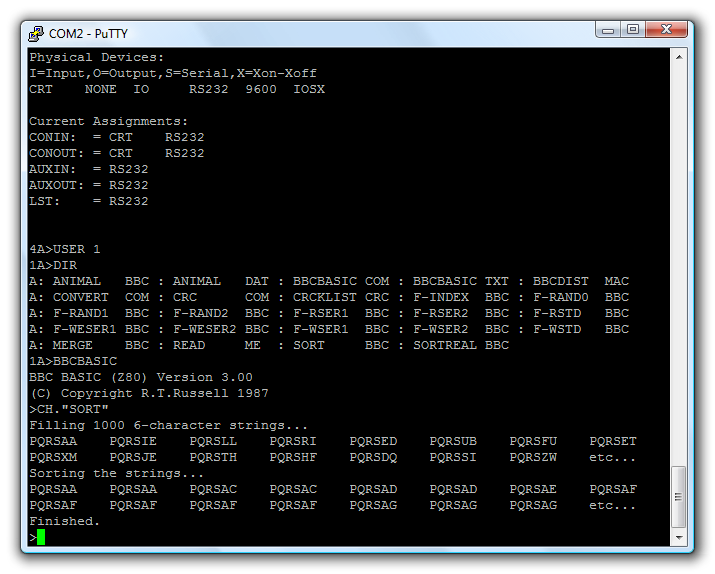Click the "PQRSIE" string
The width and height of the screenshot is (715, 574).
pyautogui.click(x=133, y=441)
